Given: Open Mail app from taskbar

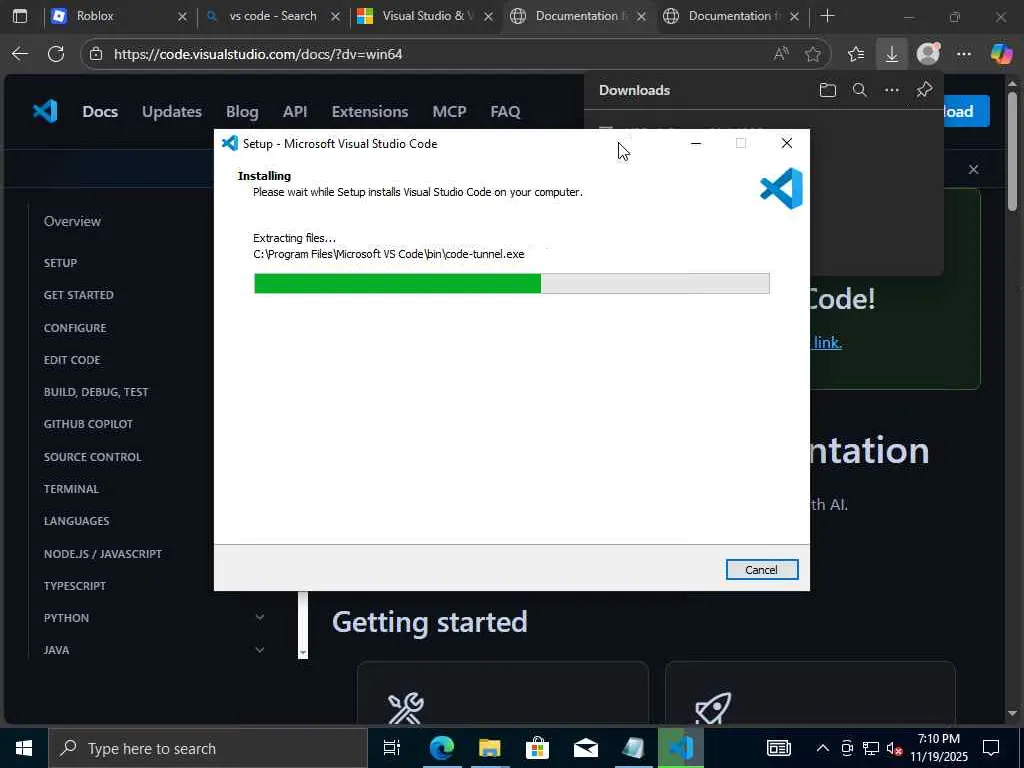Looking at the screenshot, I should pos(586,748).
